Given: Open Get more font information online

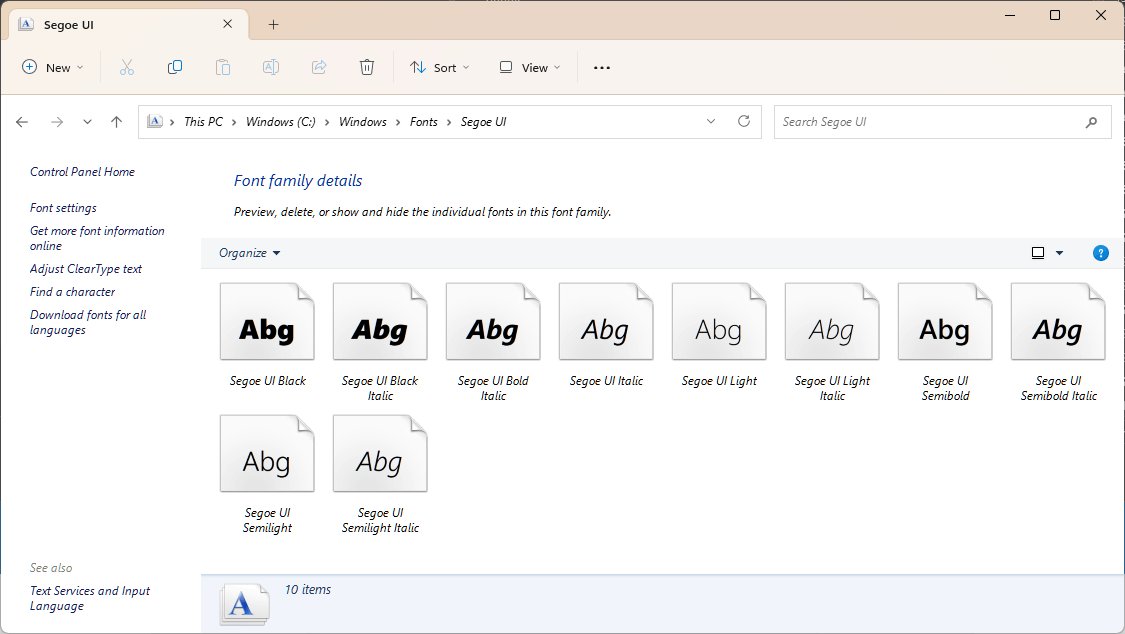Looking at the screenshot, I should tap(97, 238).
